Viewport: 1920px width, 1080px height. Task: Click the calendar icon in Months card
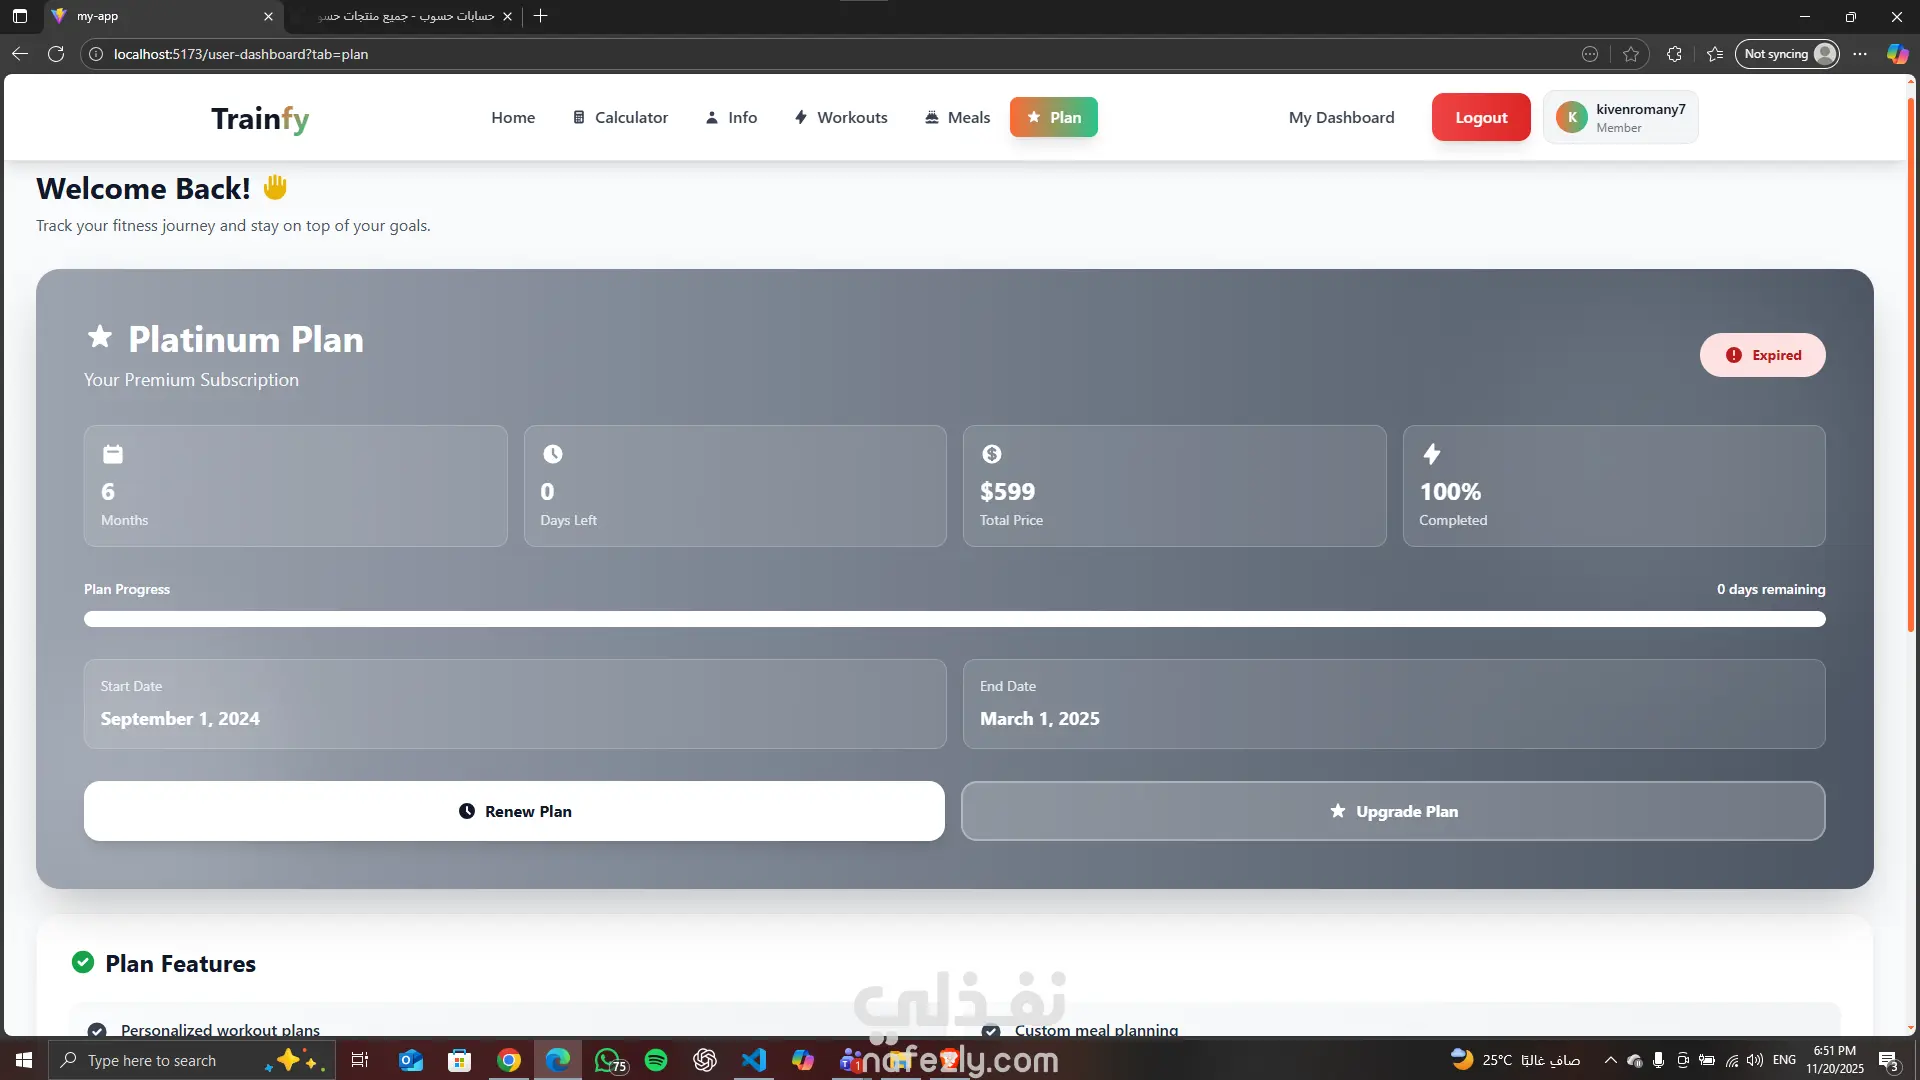coord(113,454)
